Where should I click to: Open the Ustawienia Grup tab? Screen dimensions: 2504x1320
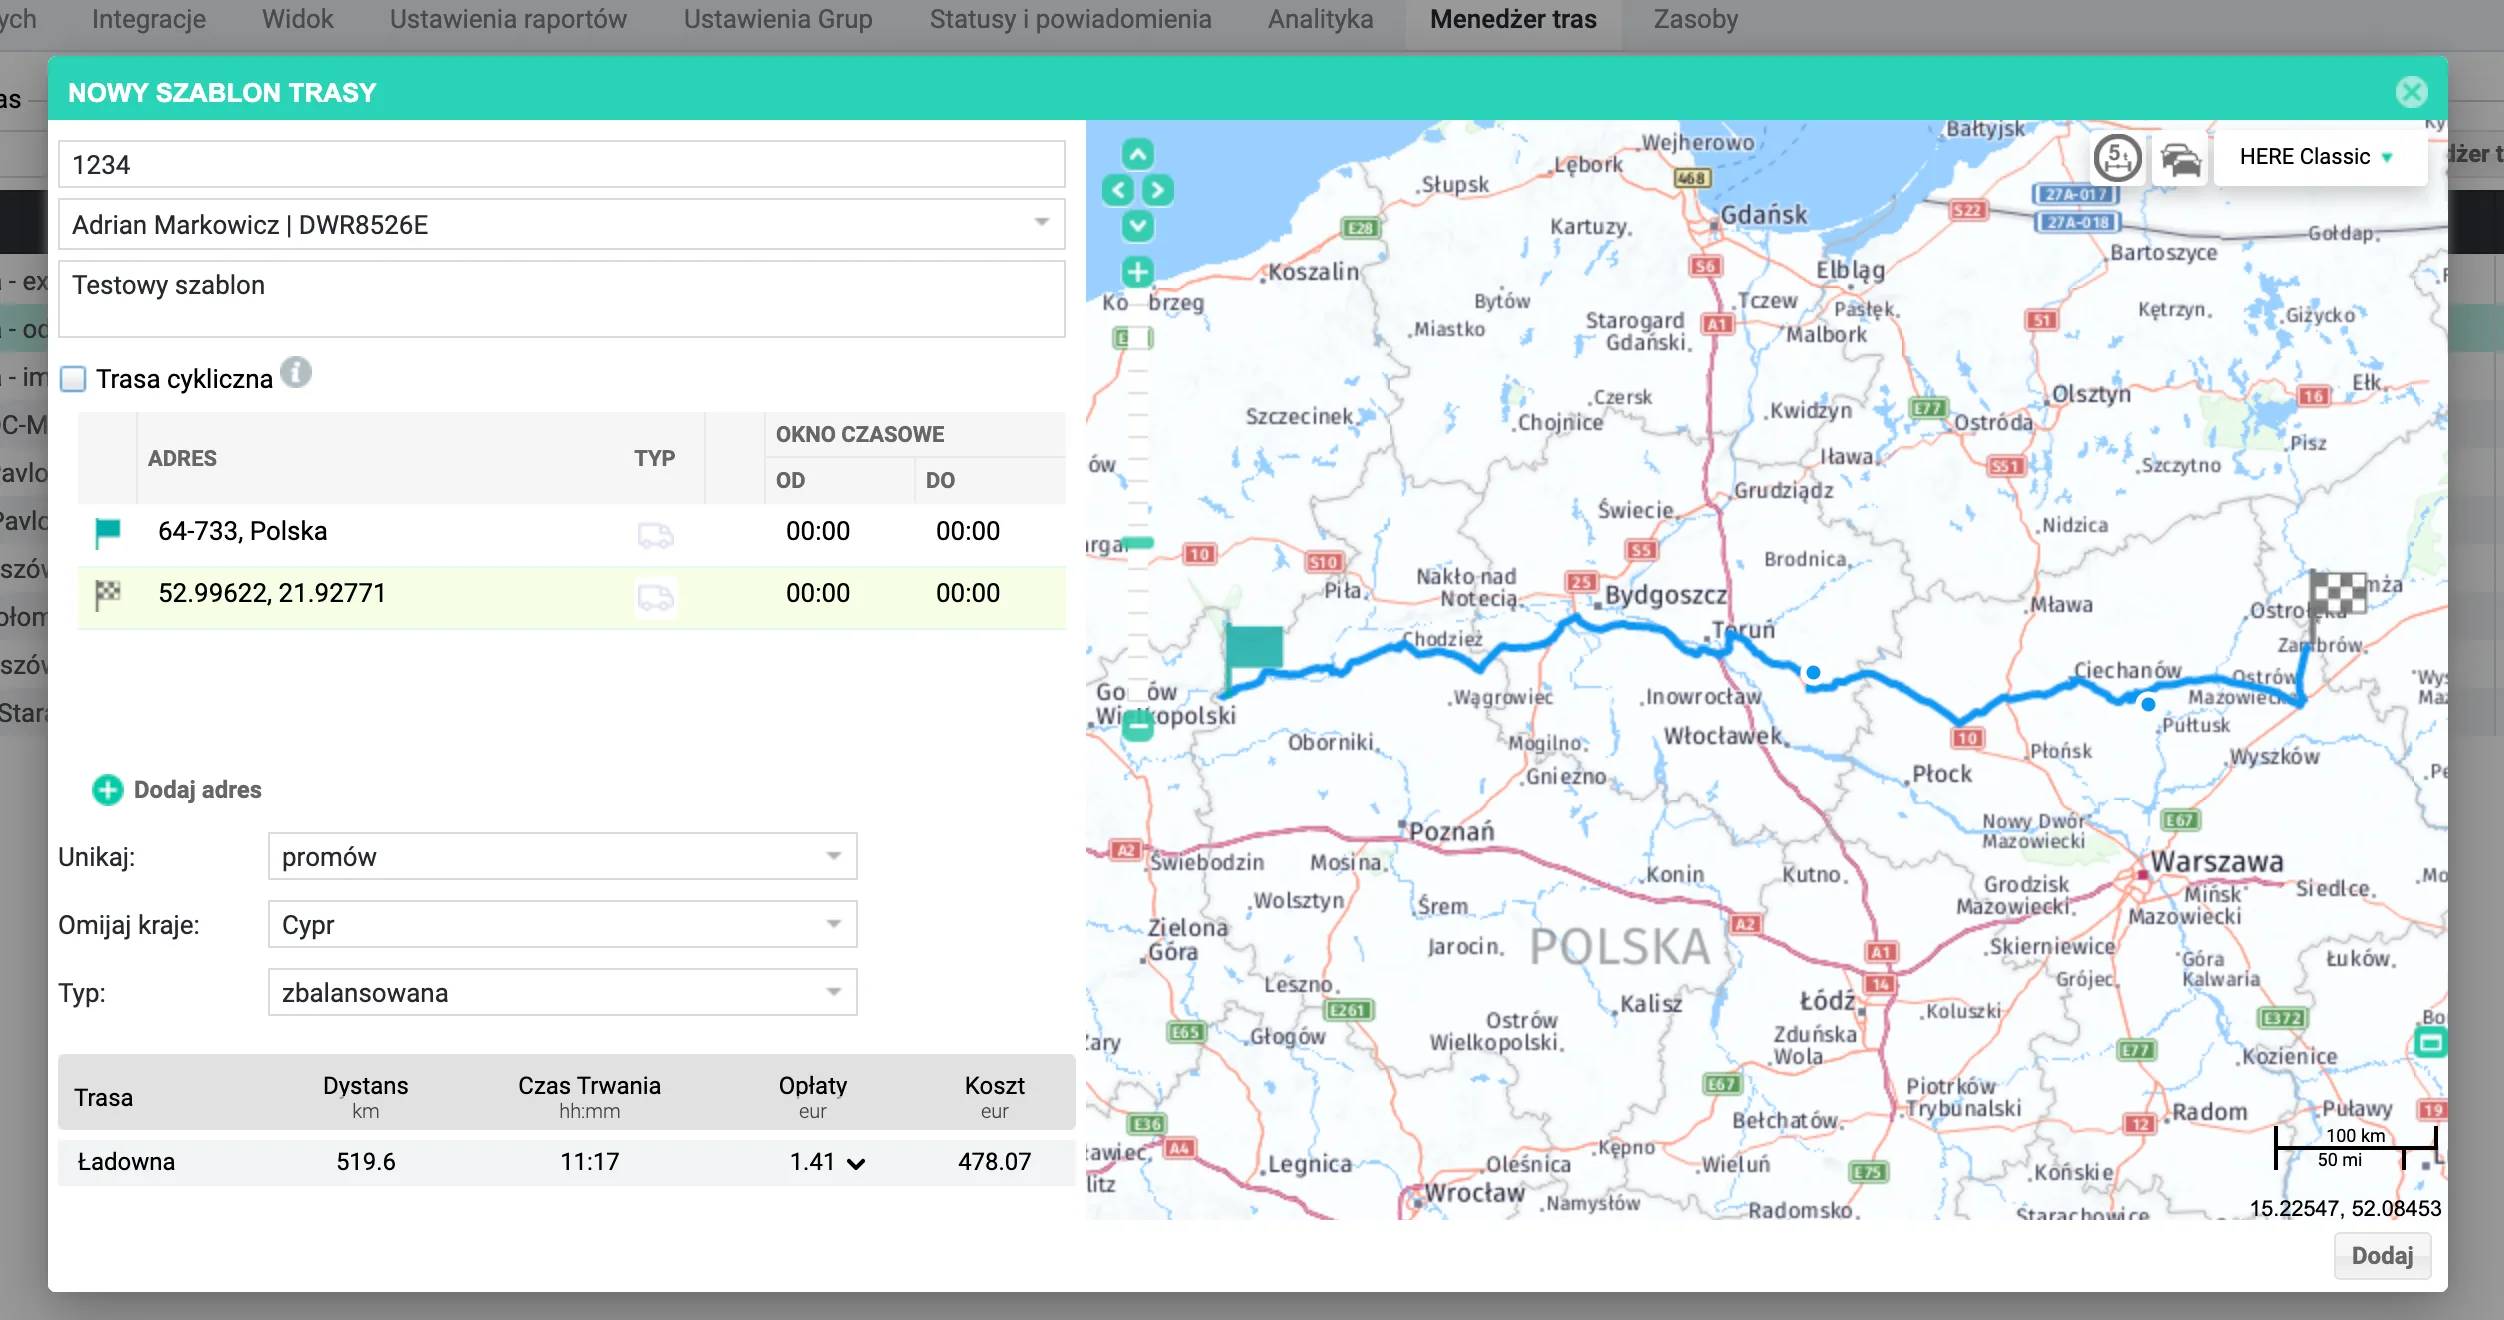click(778, 19)
